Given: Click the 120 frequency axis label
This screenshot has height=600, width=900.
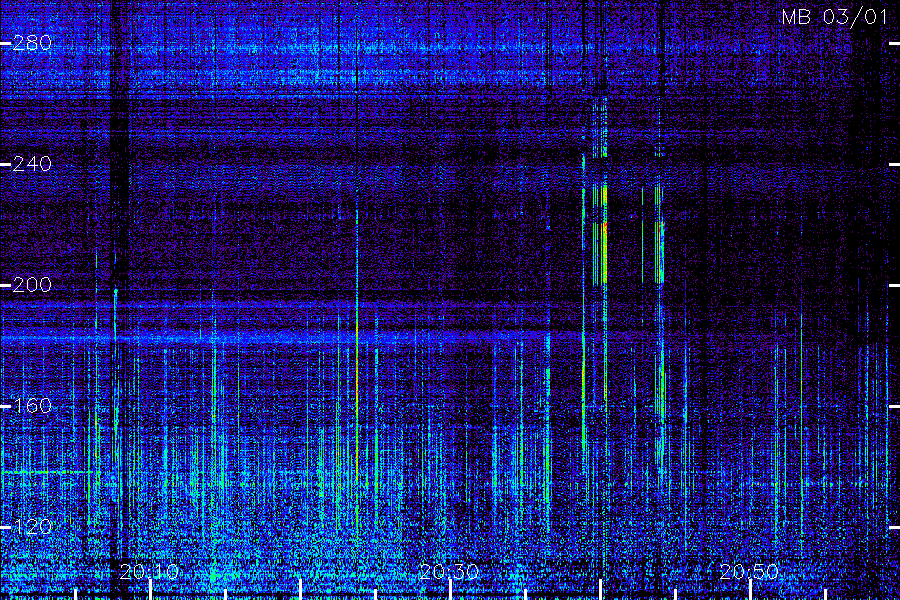Looking at the screenshot, I should point(32,527).
